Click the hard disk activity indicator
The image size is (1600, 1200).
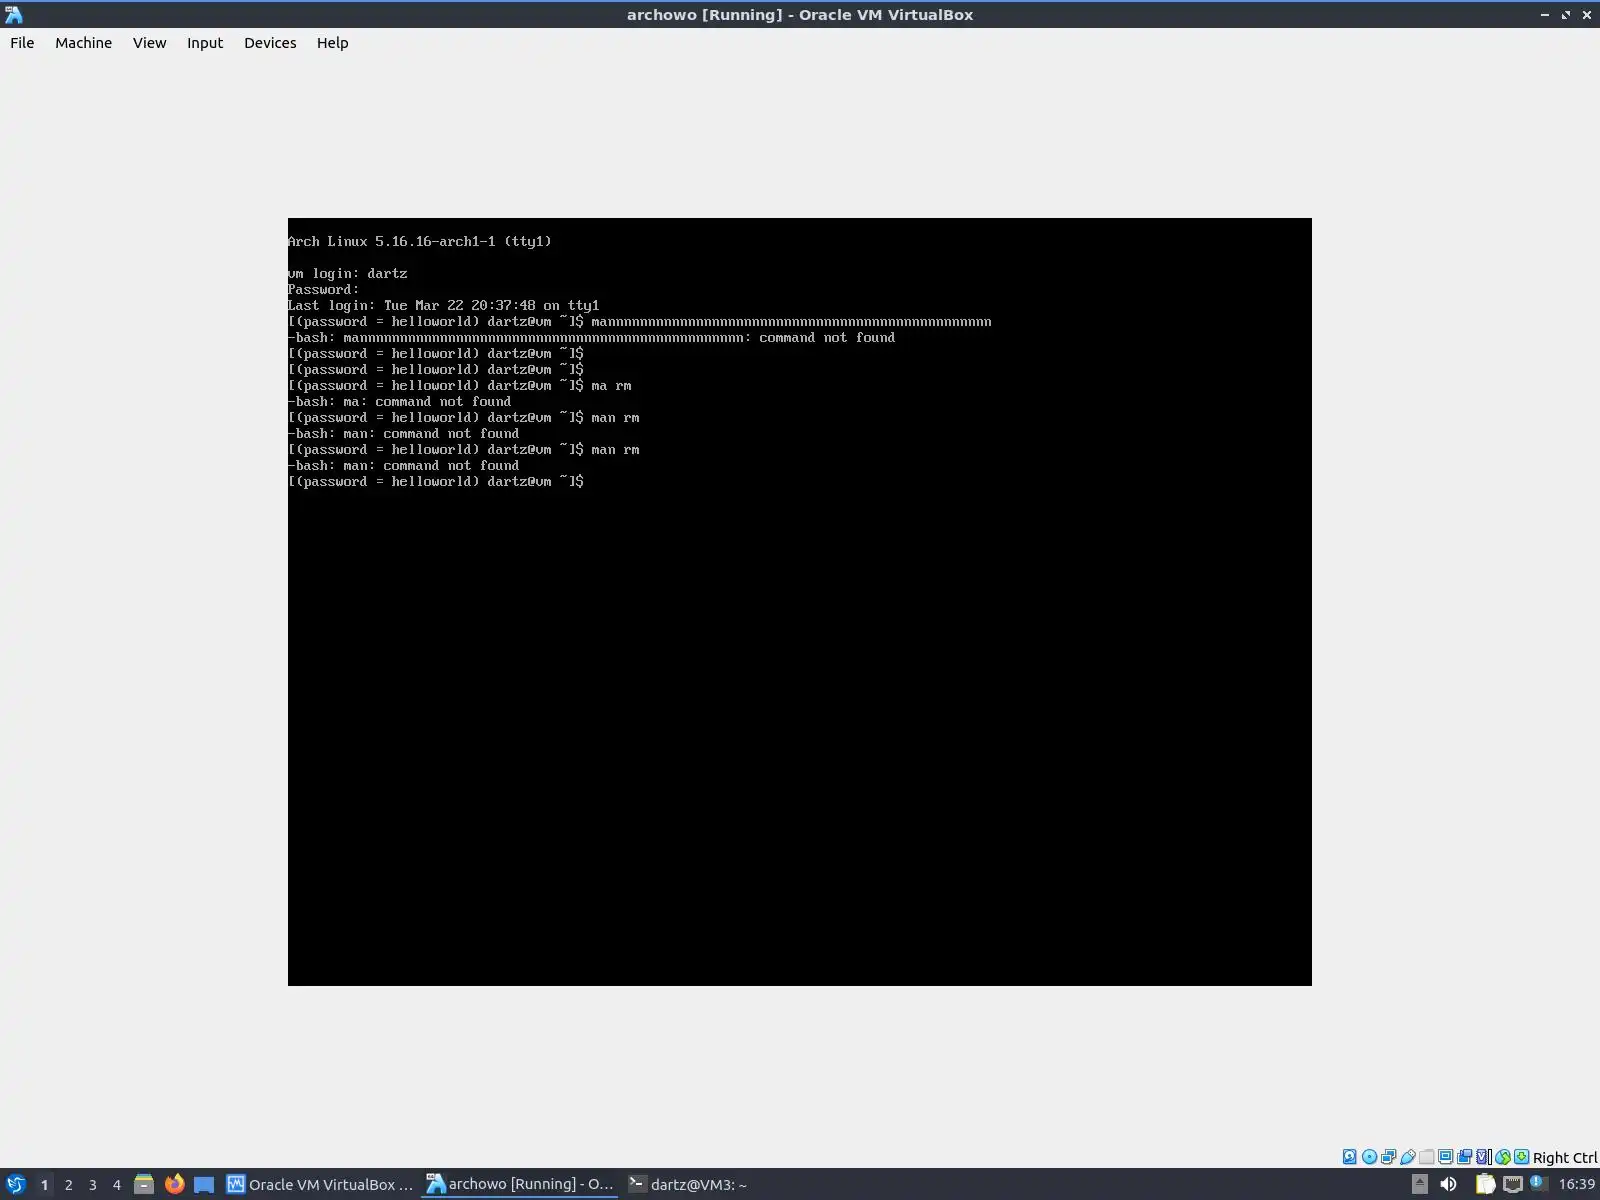1349,1157
